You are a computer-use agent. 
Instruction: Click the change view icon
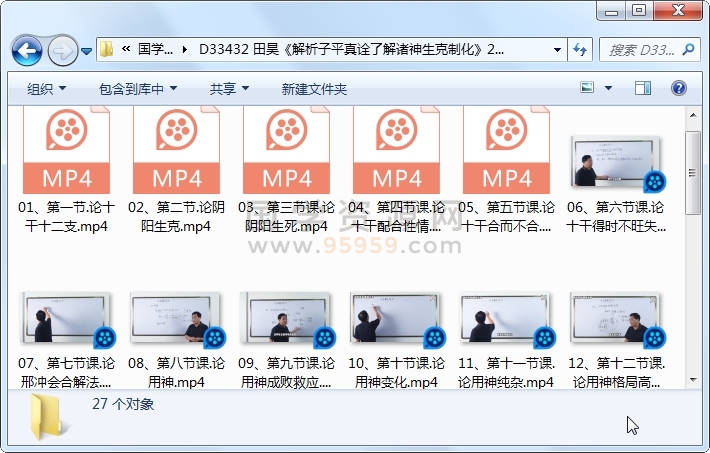(x=587, y=87)
